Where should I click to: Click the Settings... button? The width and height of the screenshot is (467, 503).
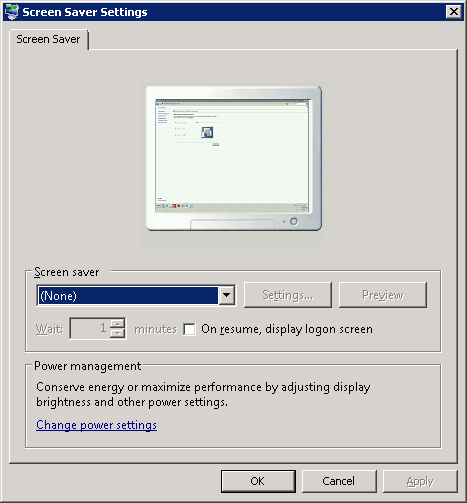point(288,295)
